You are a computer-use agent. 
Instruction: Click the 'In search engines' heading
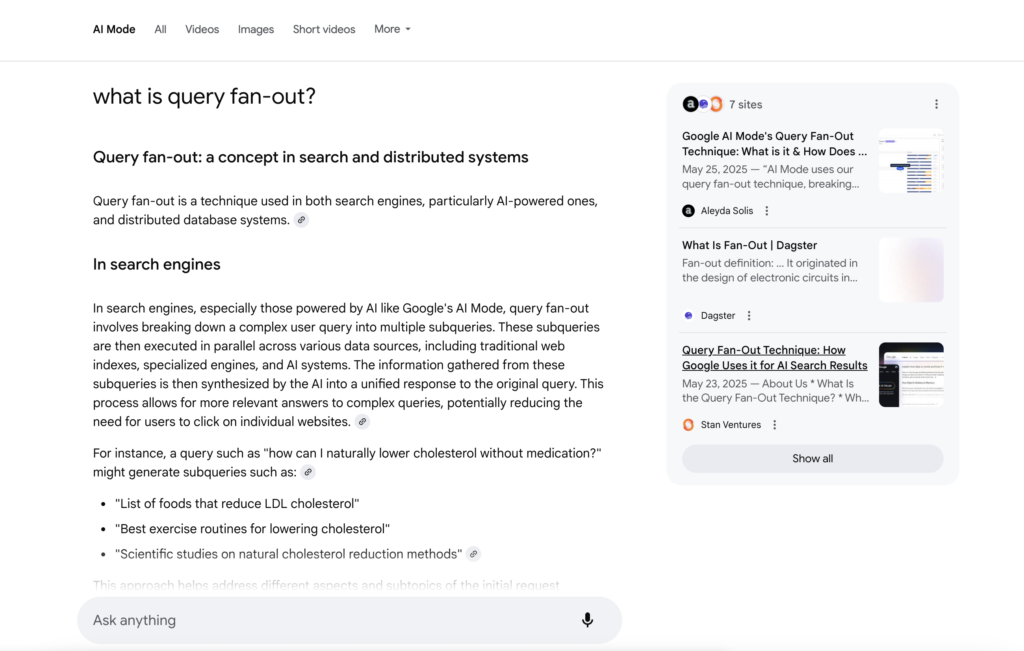[x=157, y=264]
